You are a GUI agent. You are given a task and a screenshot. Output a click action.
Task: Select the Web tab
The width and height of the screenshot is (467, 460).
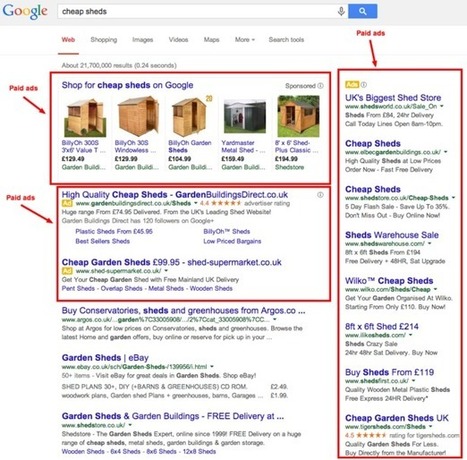(68, 40)
